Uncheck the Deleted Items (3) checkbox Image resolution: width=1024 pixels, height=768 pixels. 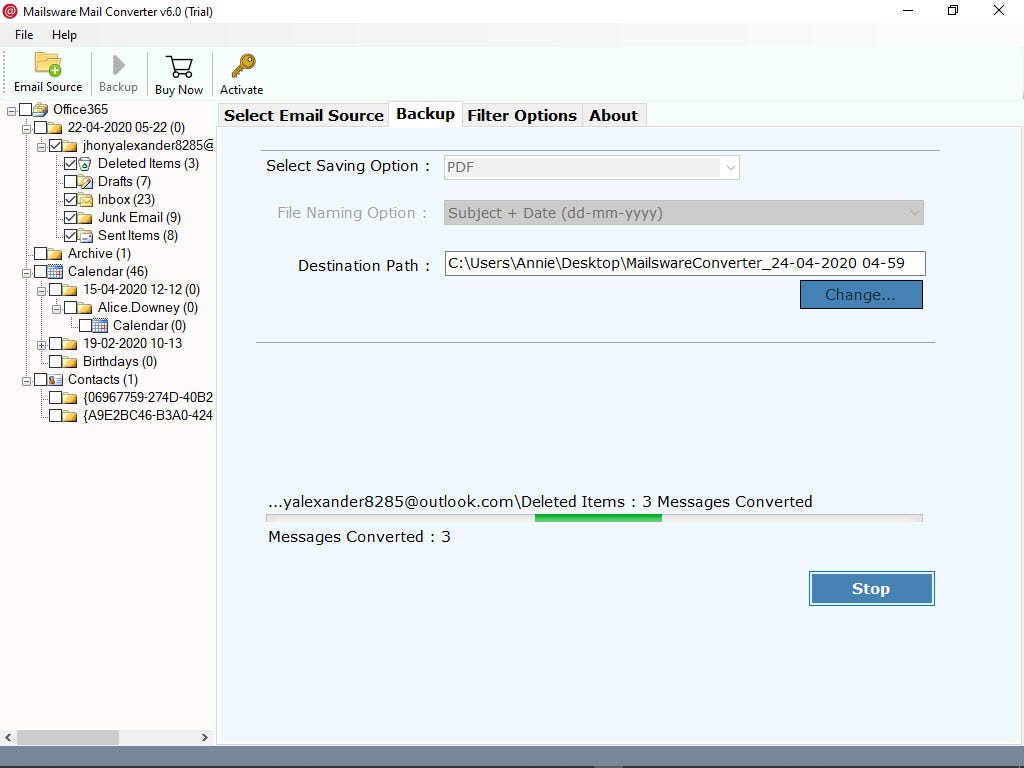71,163
